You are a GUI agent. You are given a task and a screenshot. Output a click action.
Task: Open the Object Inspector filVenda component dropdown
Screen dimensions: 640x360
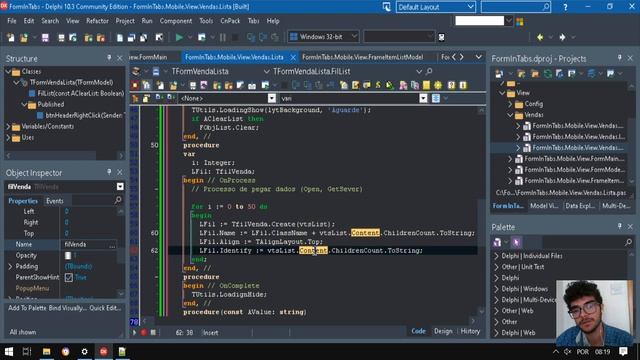tap(120, 187)
